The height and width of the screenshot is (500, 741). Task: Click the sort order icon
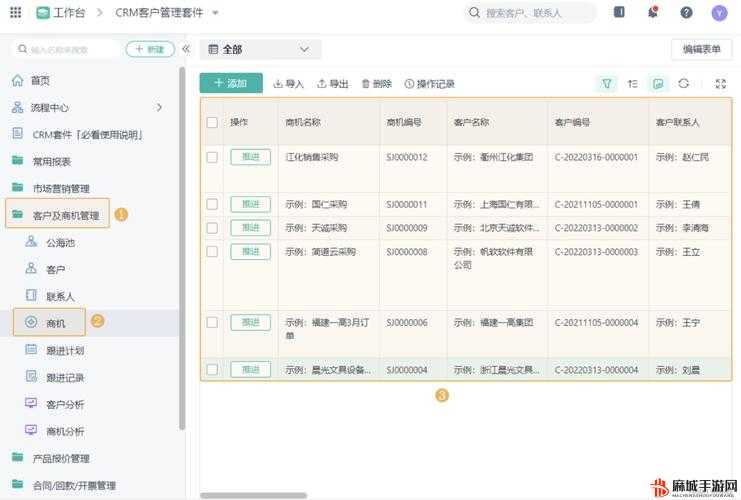(x=632, y=84)
